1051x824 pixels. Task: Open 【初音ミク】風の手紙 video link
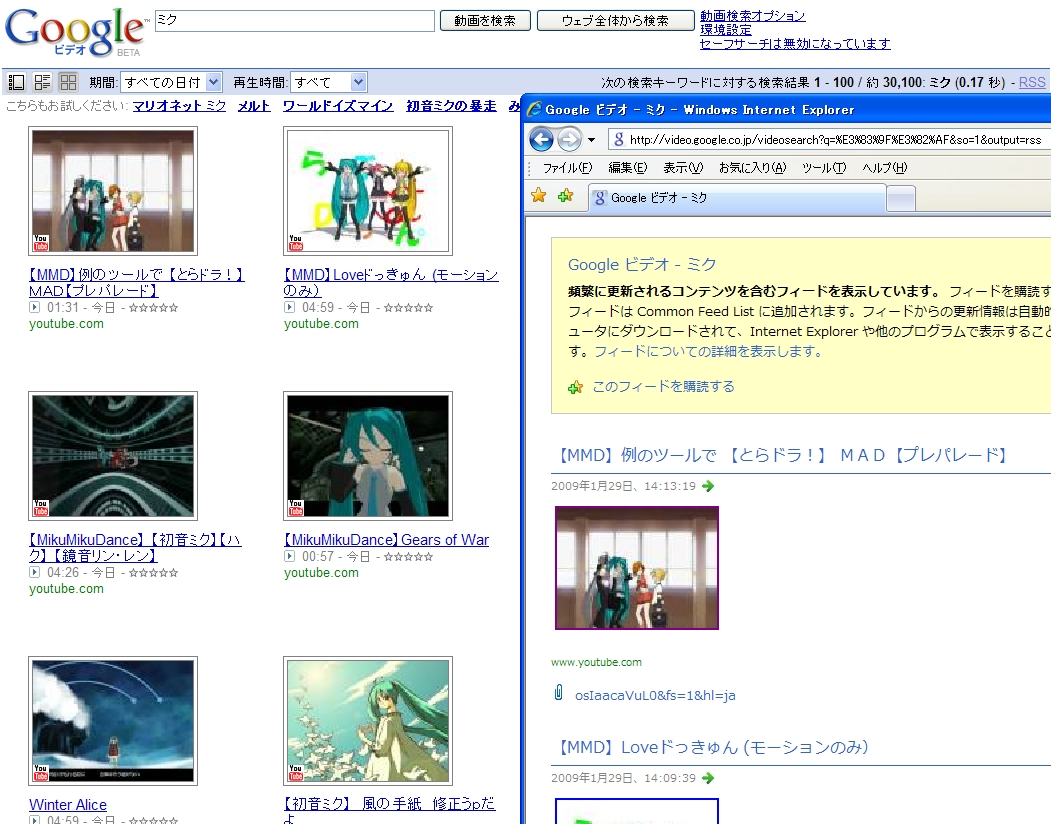[389, 809]
